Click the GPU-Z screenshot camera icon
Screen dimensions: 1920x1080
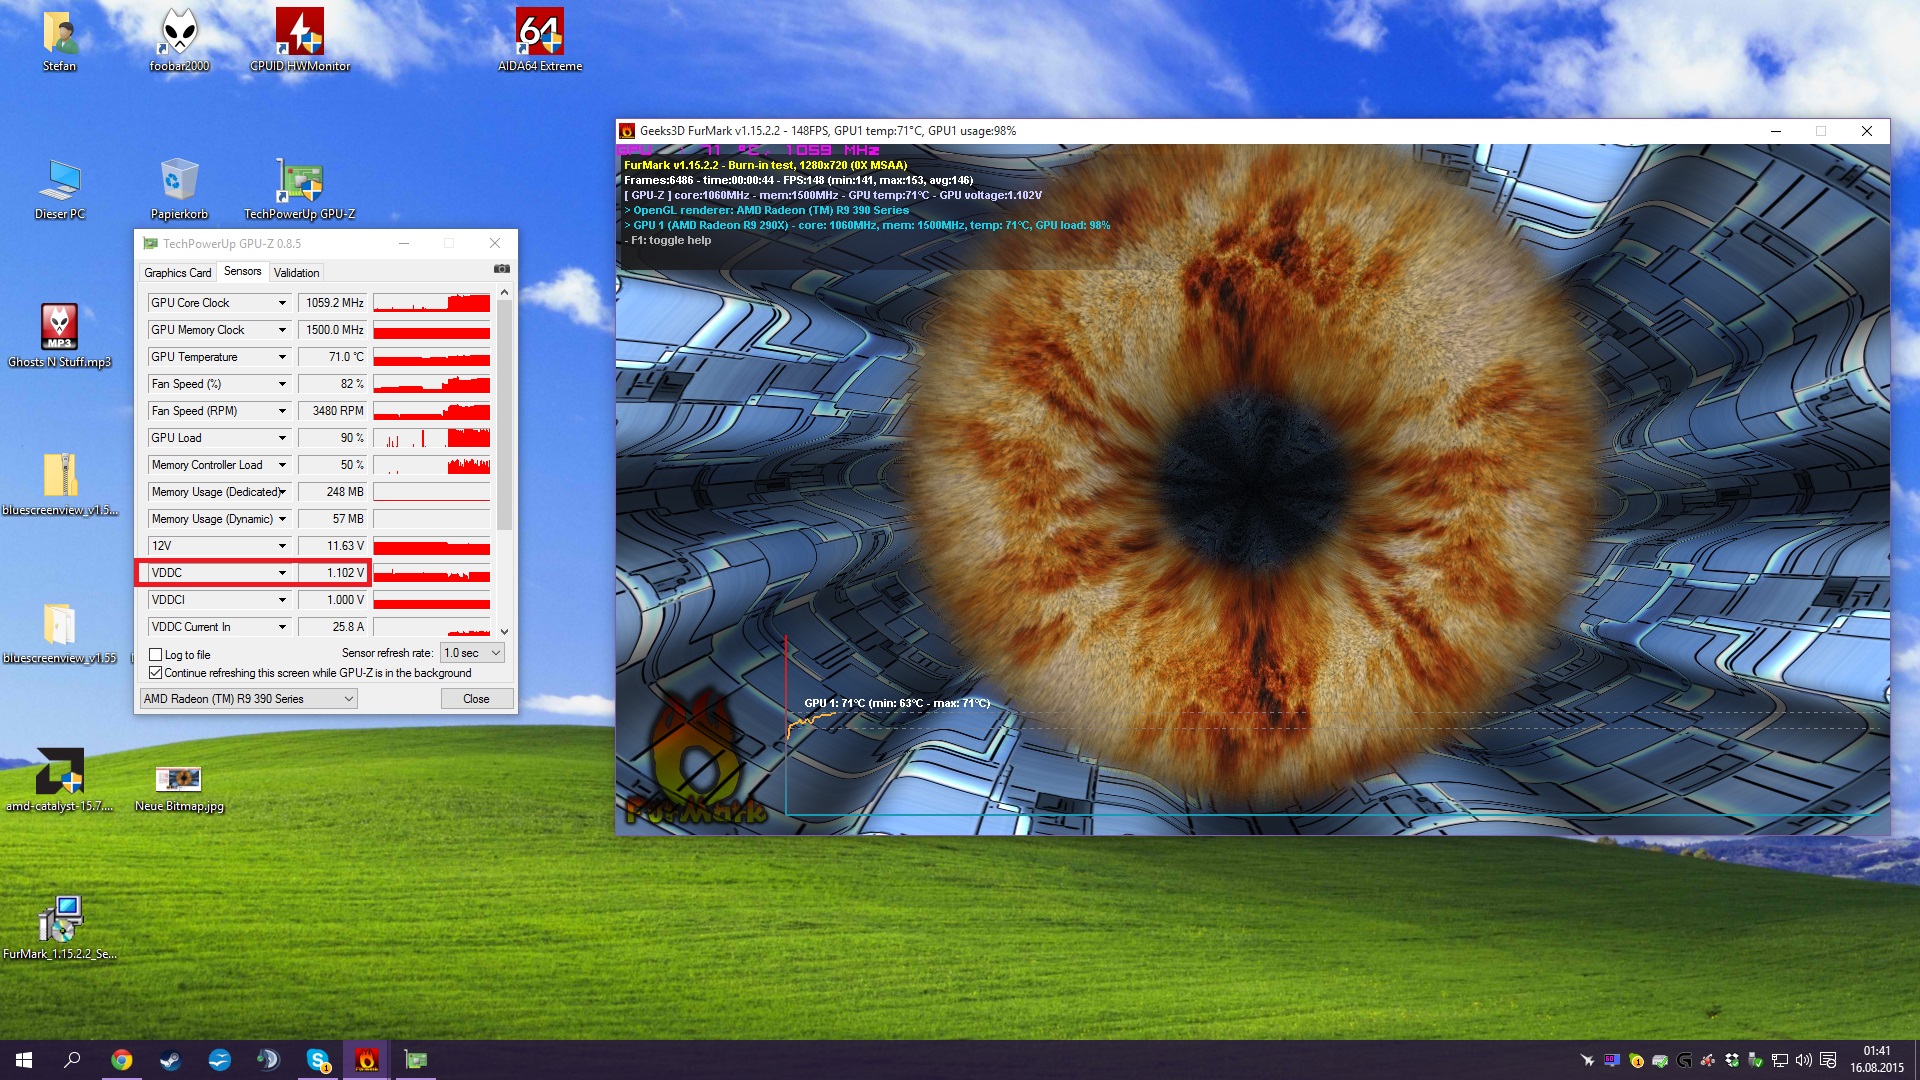pyautogui.click(x=502, y=269)
